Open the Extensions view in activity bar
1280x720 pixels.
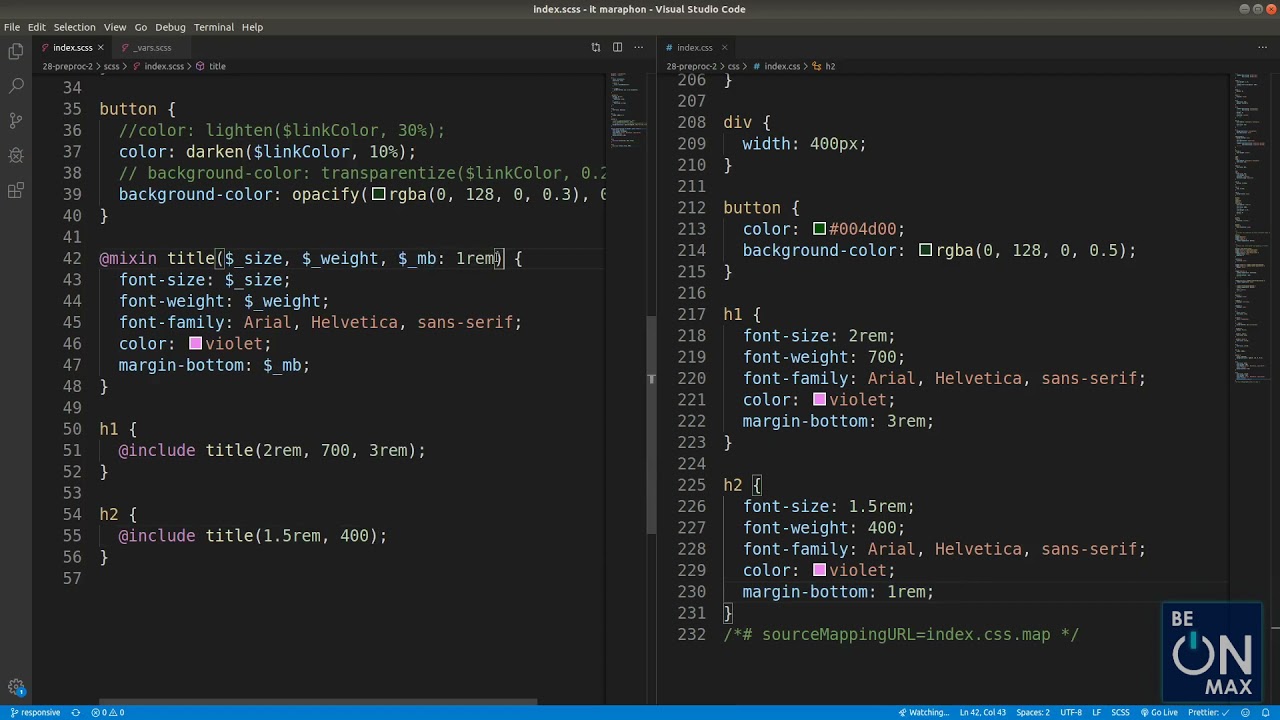coord(16,191)
